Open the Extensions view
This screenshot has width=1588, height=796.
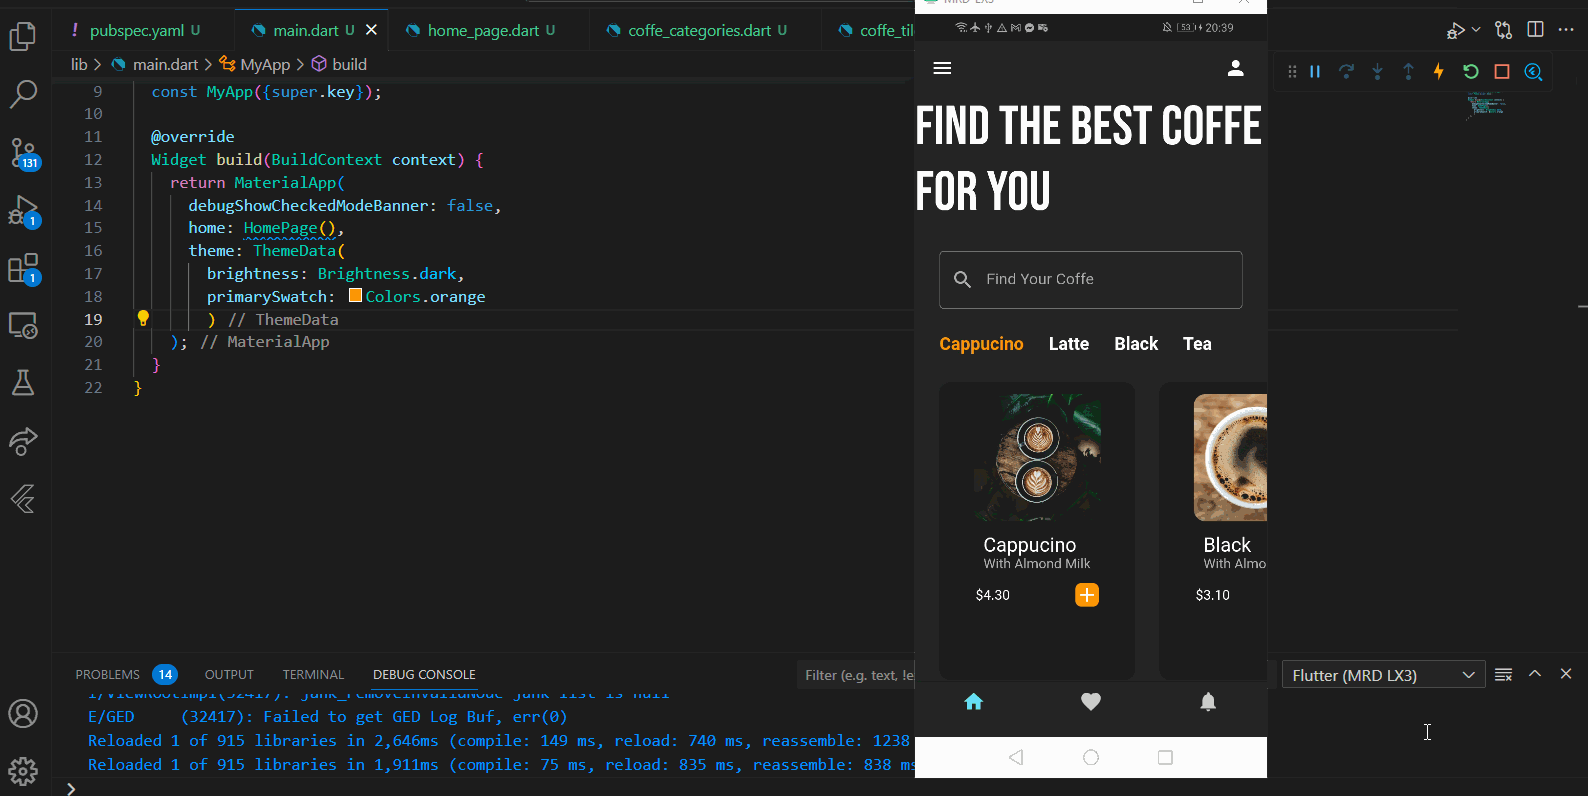tap(24, 269)
